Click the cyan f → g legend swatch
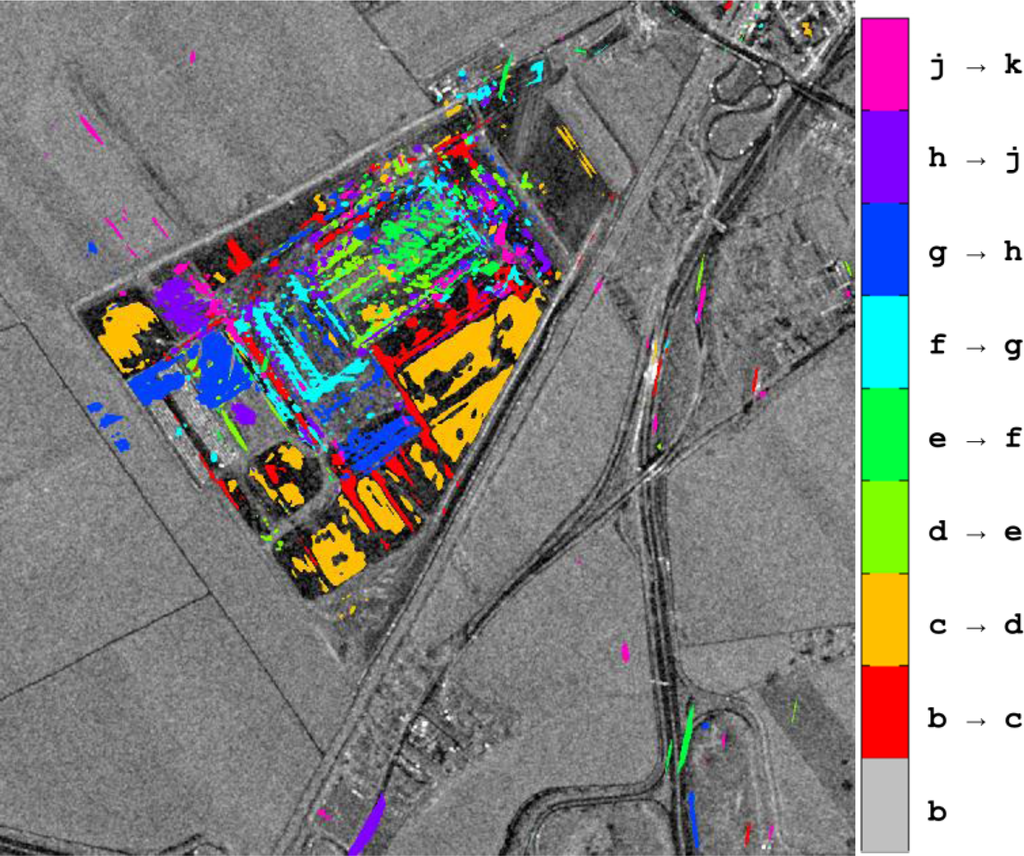This screenshot has height=856, width=1024. point(885,342)
